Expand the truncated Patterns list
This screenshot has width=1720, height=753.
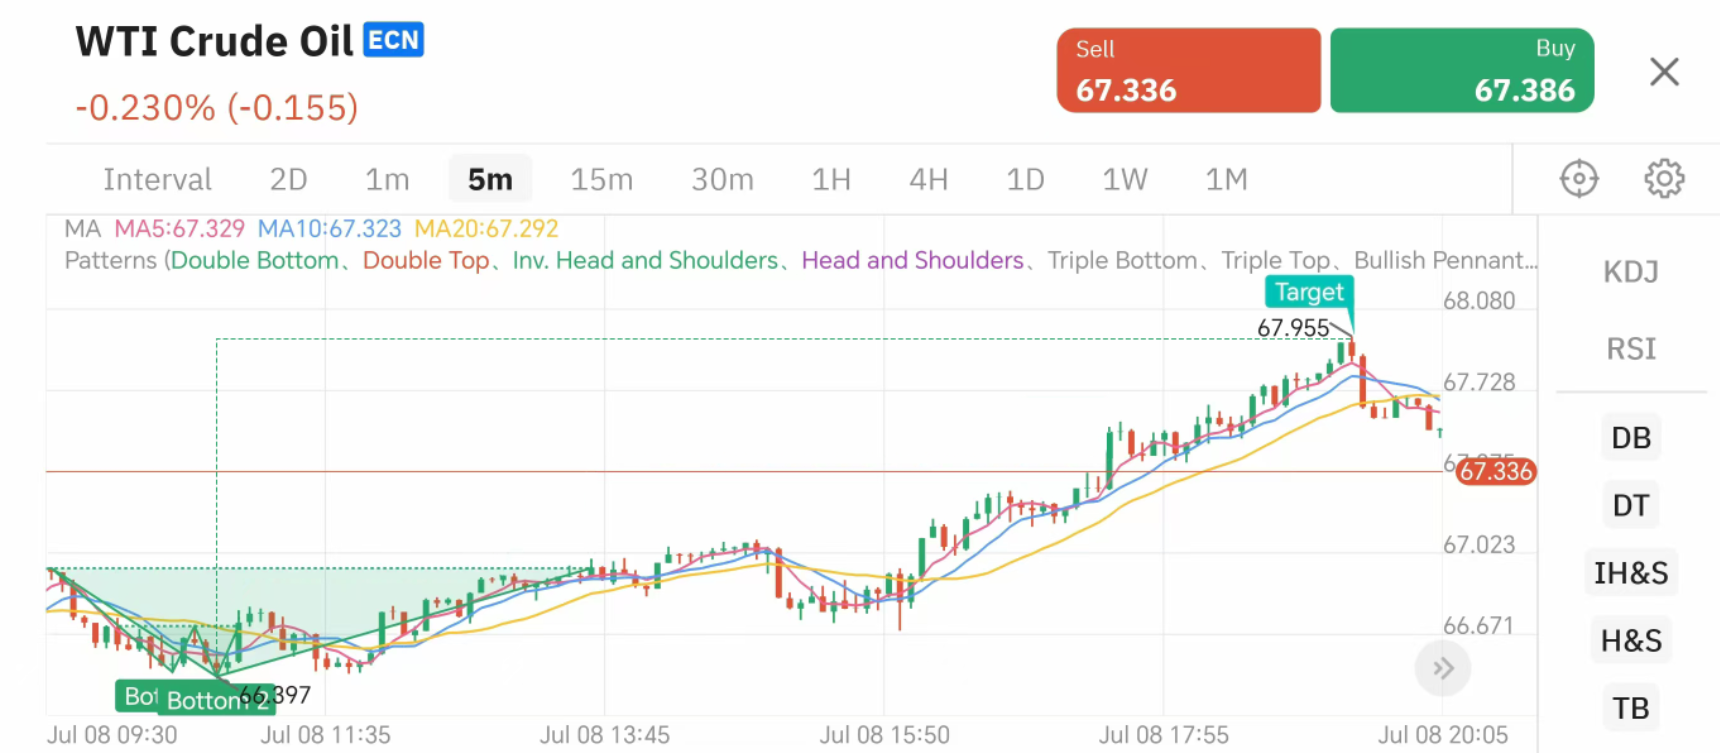pos(1444,261)
